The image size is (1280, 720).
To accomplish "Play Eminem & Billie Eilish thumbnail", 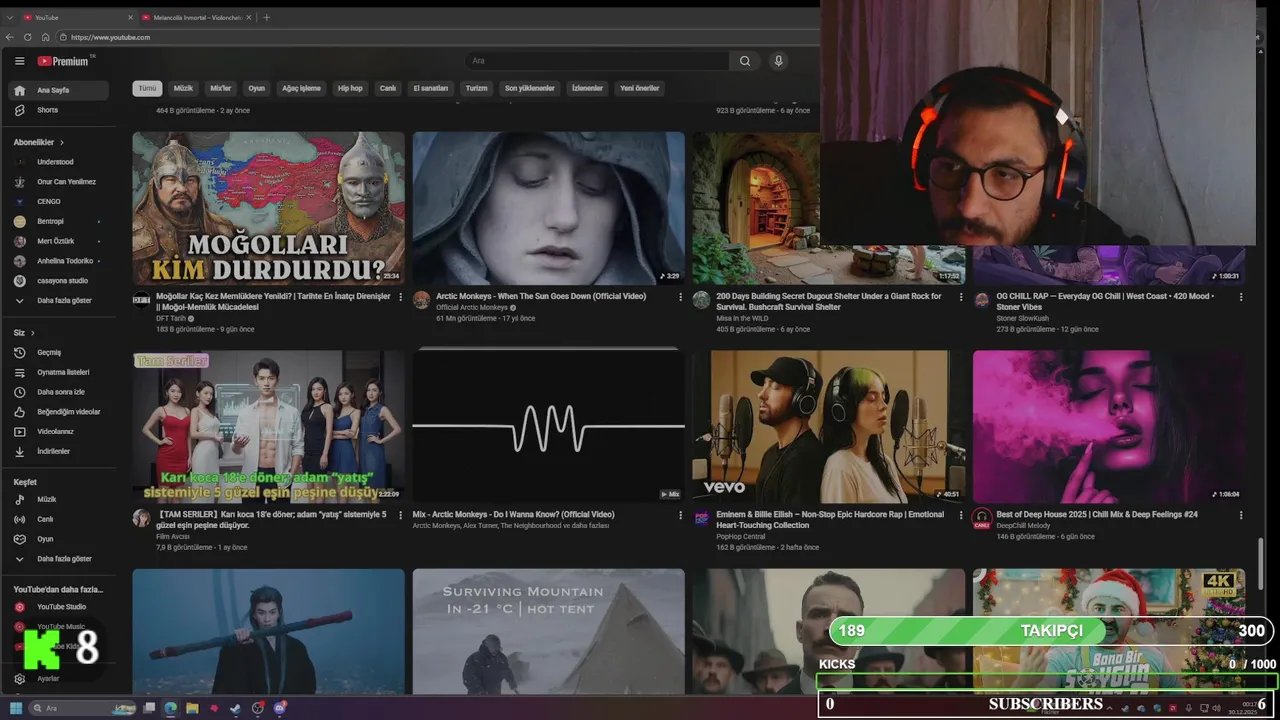I will pyautogui.click(x=828, y=426).
